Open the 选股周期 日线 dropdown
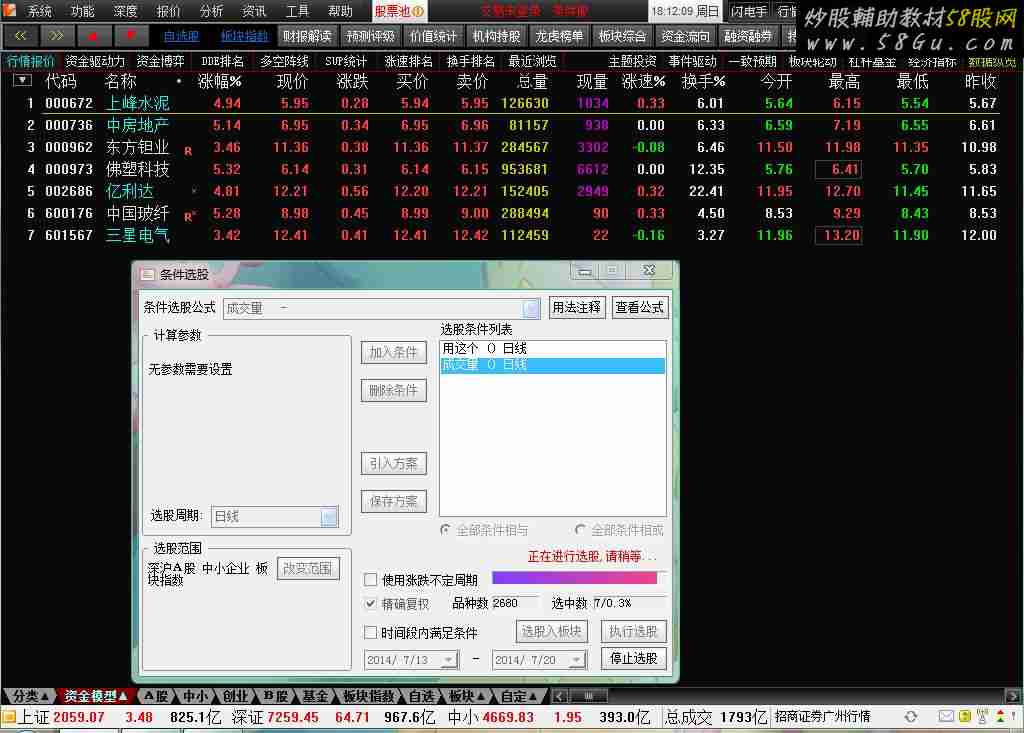This screenshot has height=733, width=1024. click(x=330, y=517)
